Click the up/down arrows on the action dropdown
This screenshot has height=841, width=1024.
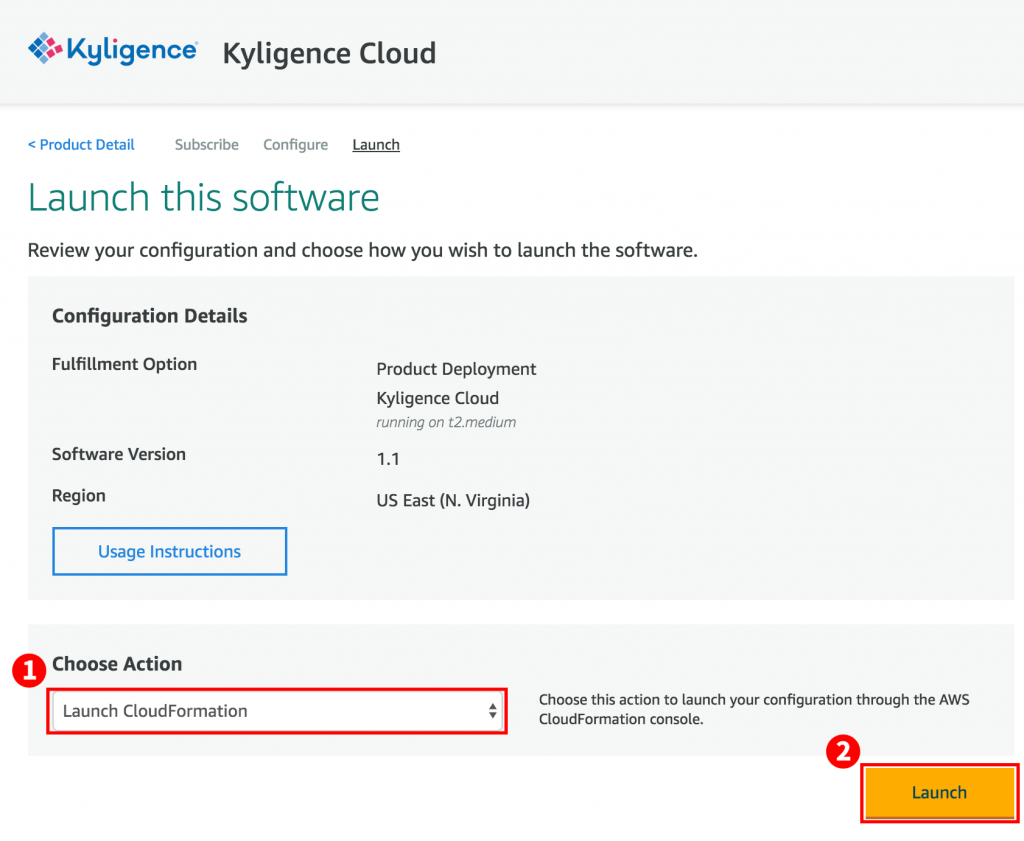pos(492,711)
